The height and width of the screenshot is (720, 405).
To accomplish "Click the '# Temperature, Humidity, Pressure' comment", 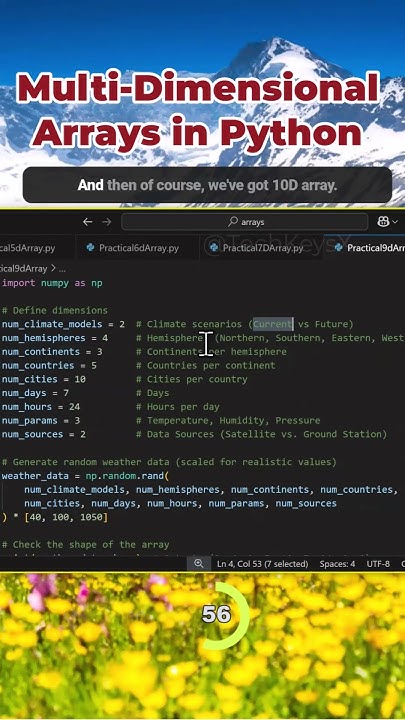I will pyautogui.click(x=228, y=421).
